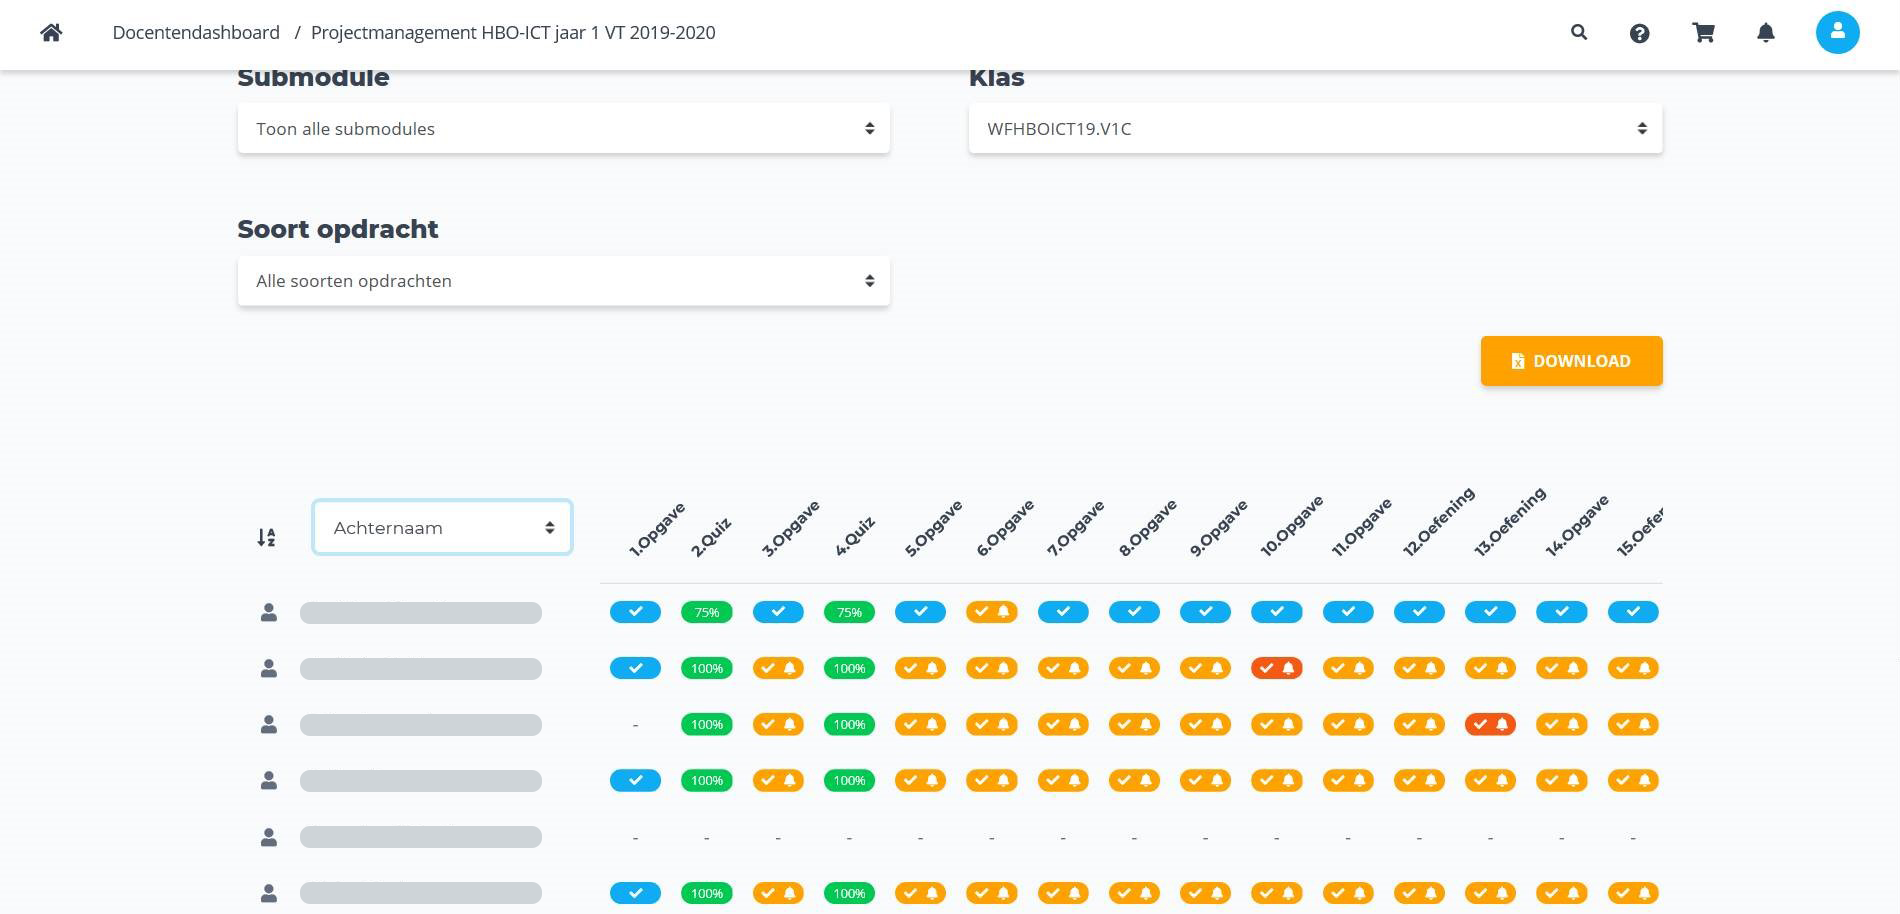Open second row red badge under 10.Opgave

click(1277, 668)
